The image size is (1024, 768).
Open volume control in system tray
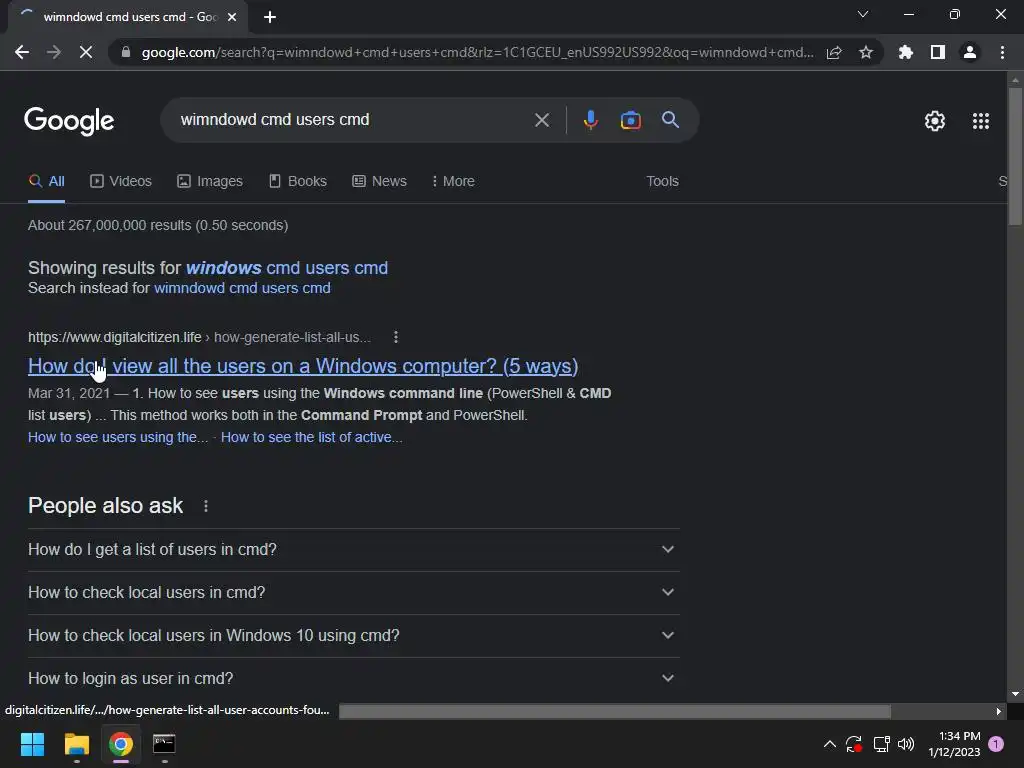[x=906, y=744]
